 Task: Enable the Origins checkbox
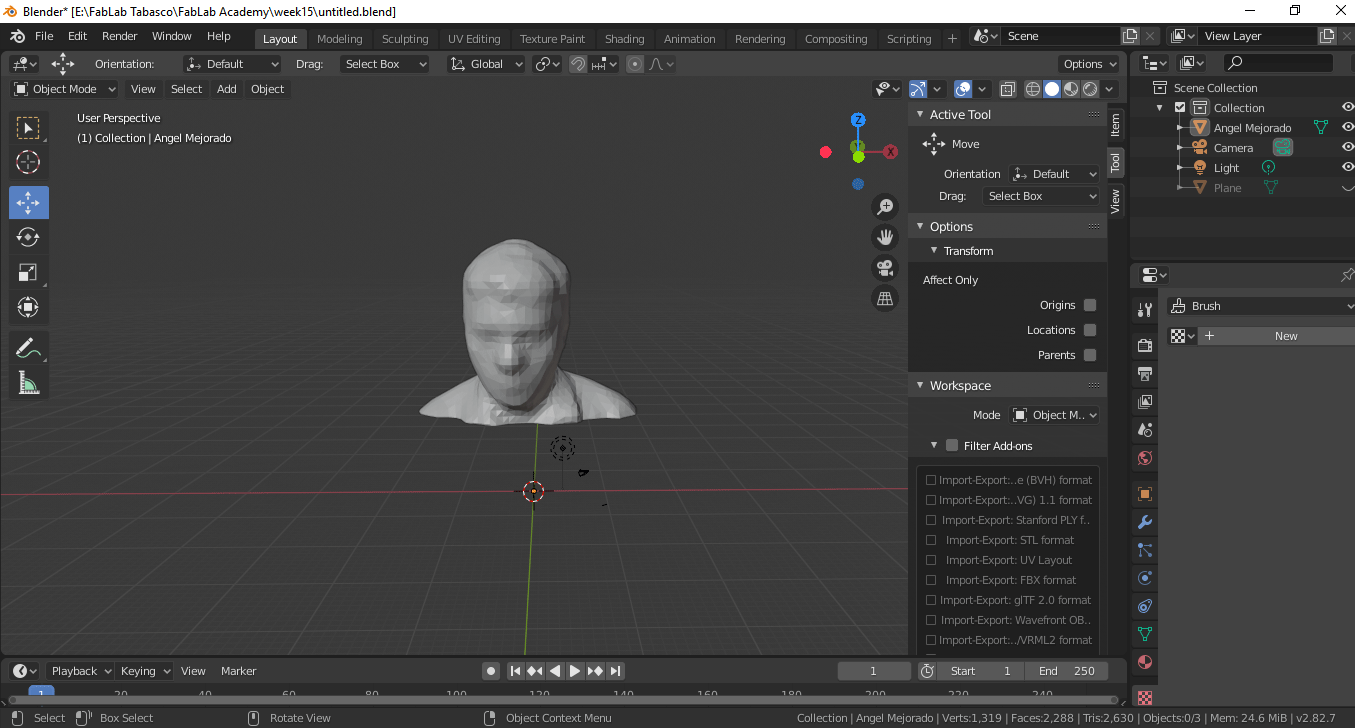pos(1090,305)
